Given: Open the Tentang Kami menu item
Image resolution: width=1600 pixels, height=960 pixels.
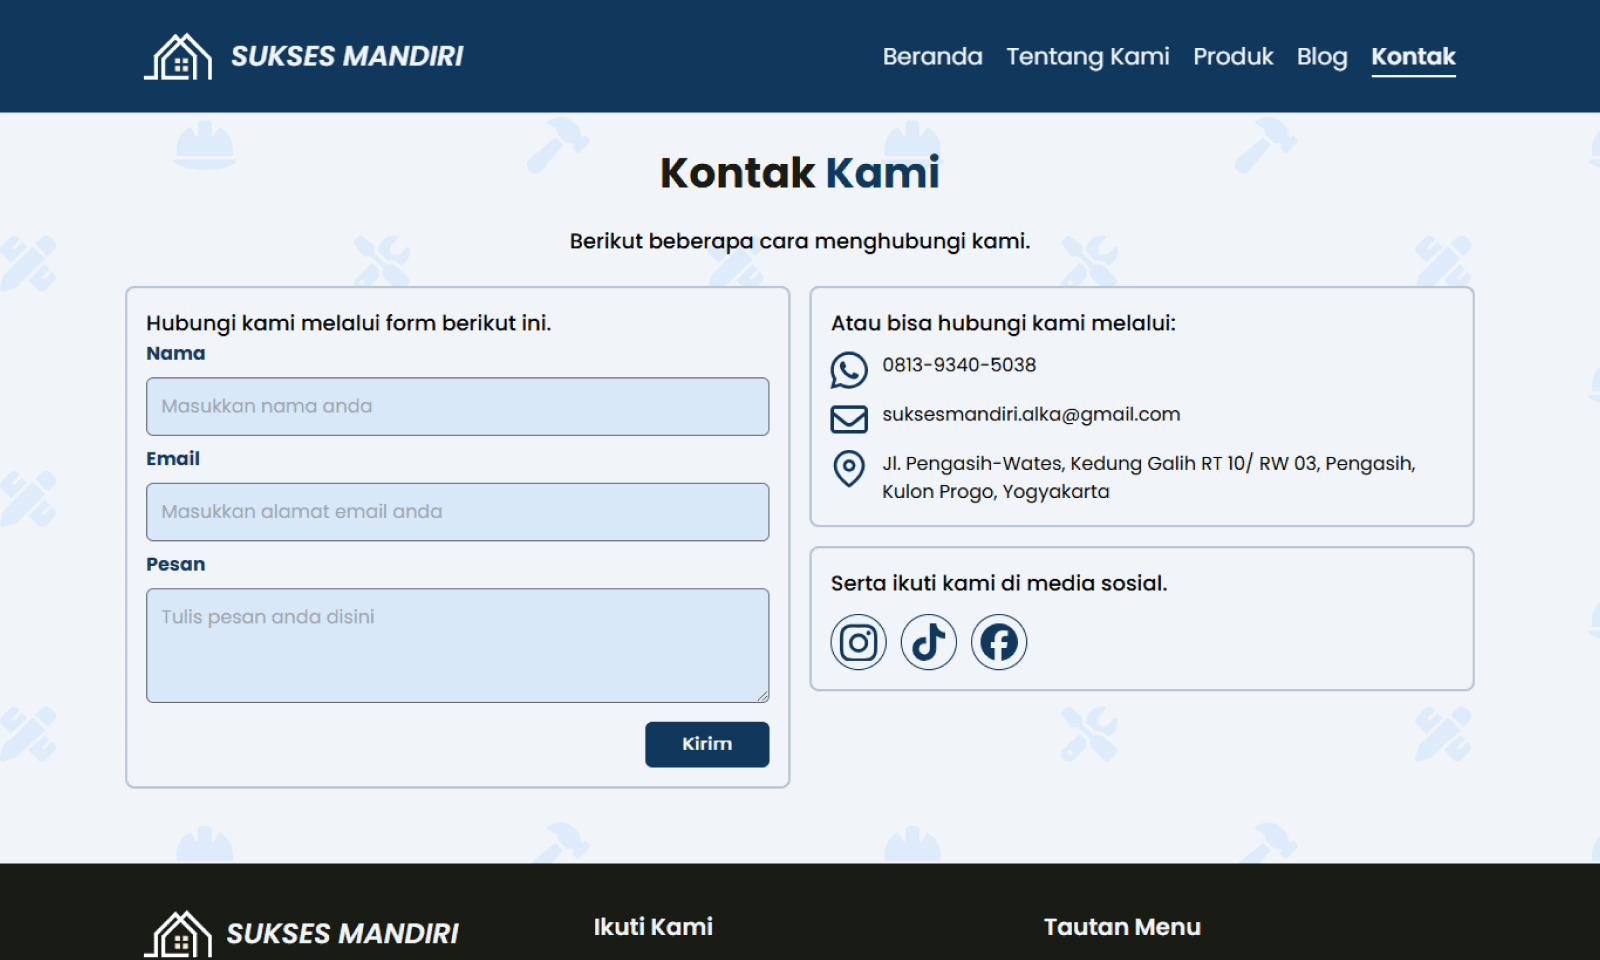Looking at the screenshot, I should [x=1087, y=57].
